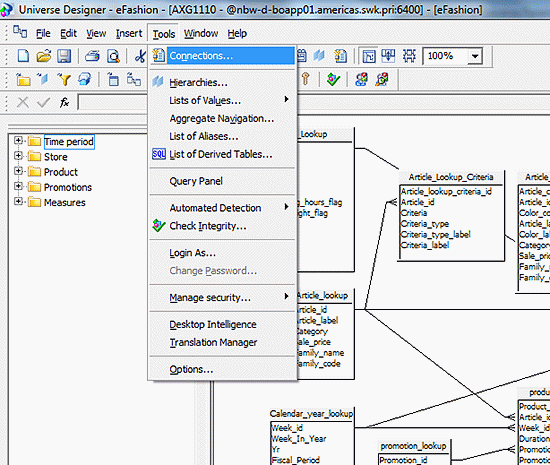Launch Translation Manager from menu
The image size is (550, 465).
tap(222, 342)
